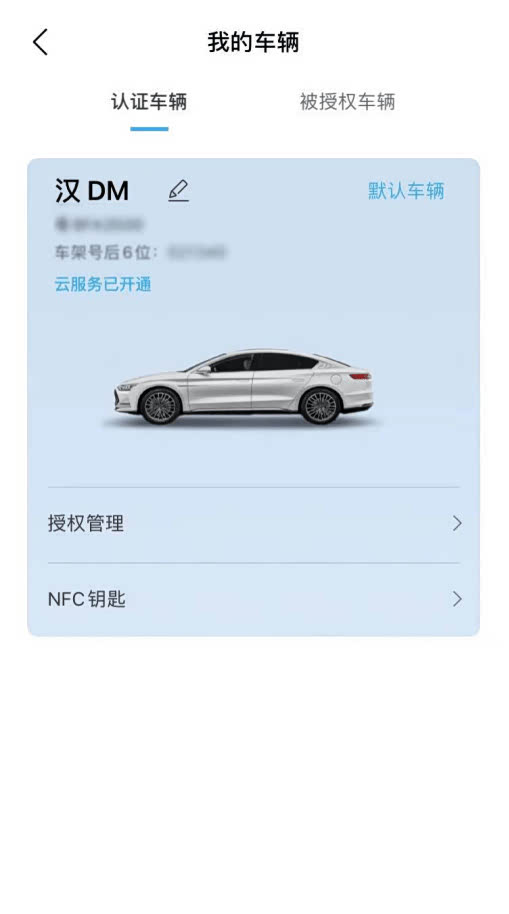Tap the car's rear wheel

[320, 406]
